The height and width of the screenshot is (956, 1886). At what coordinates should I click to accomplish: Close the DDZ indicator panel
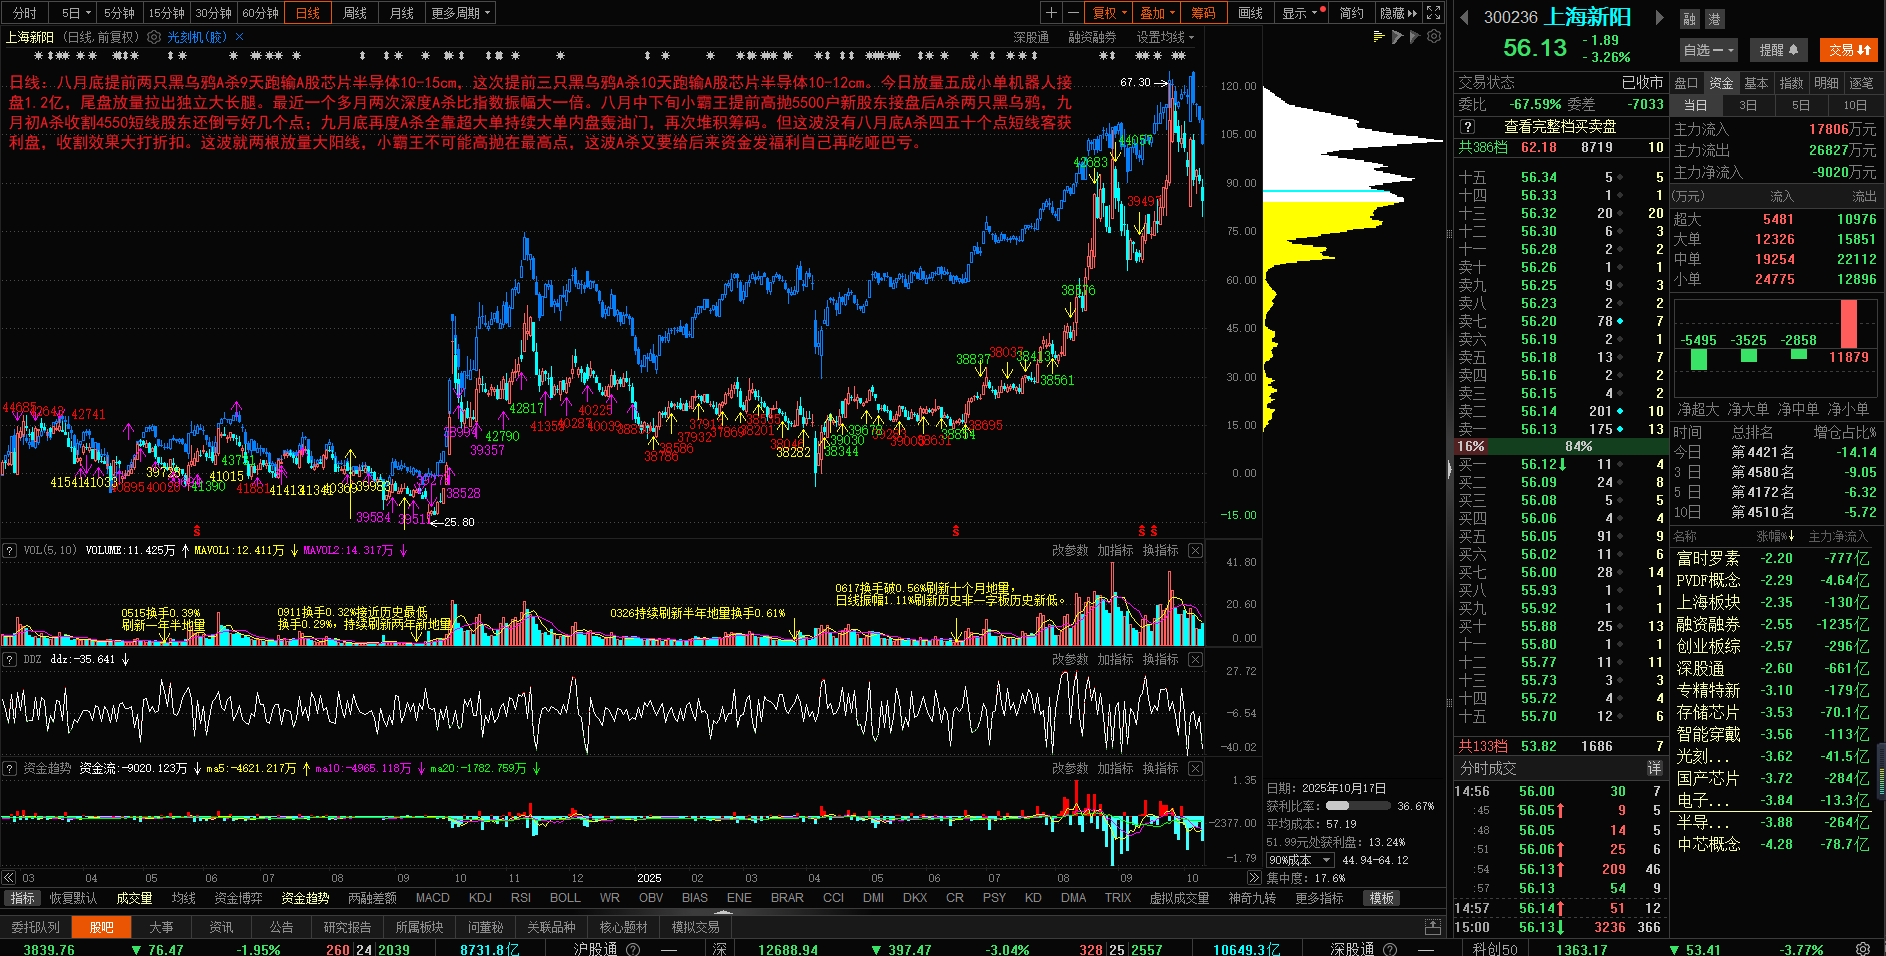tap(1195, 659)
